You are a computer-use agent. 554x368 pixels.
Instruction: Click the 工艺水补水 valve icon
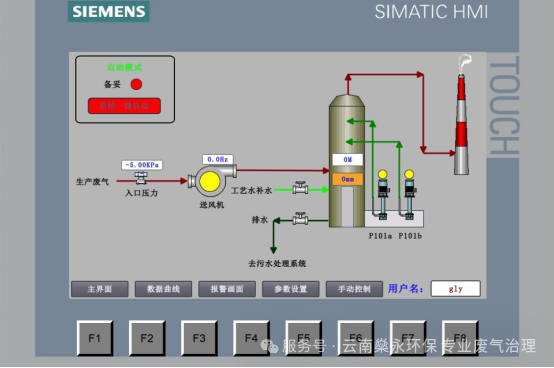(x=300, y=188)
